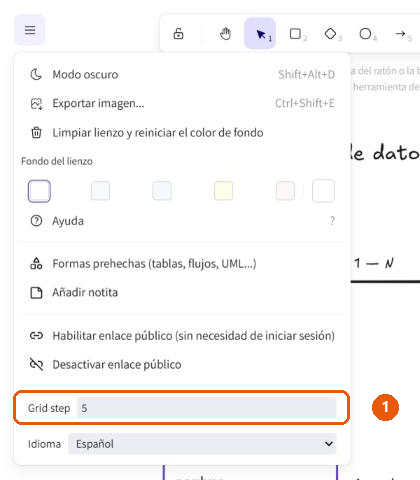The width and height of the screenshot is (420, 480).
Task: Select the white canvas background swatch
Action: tap(39, 191)
